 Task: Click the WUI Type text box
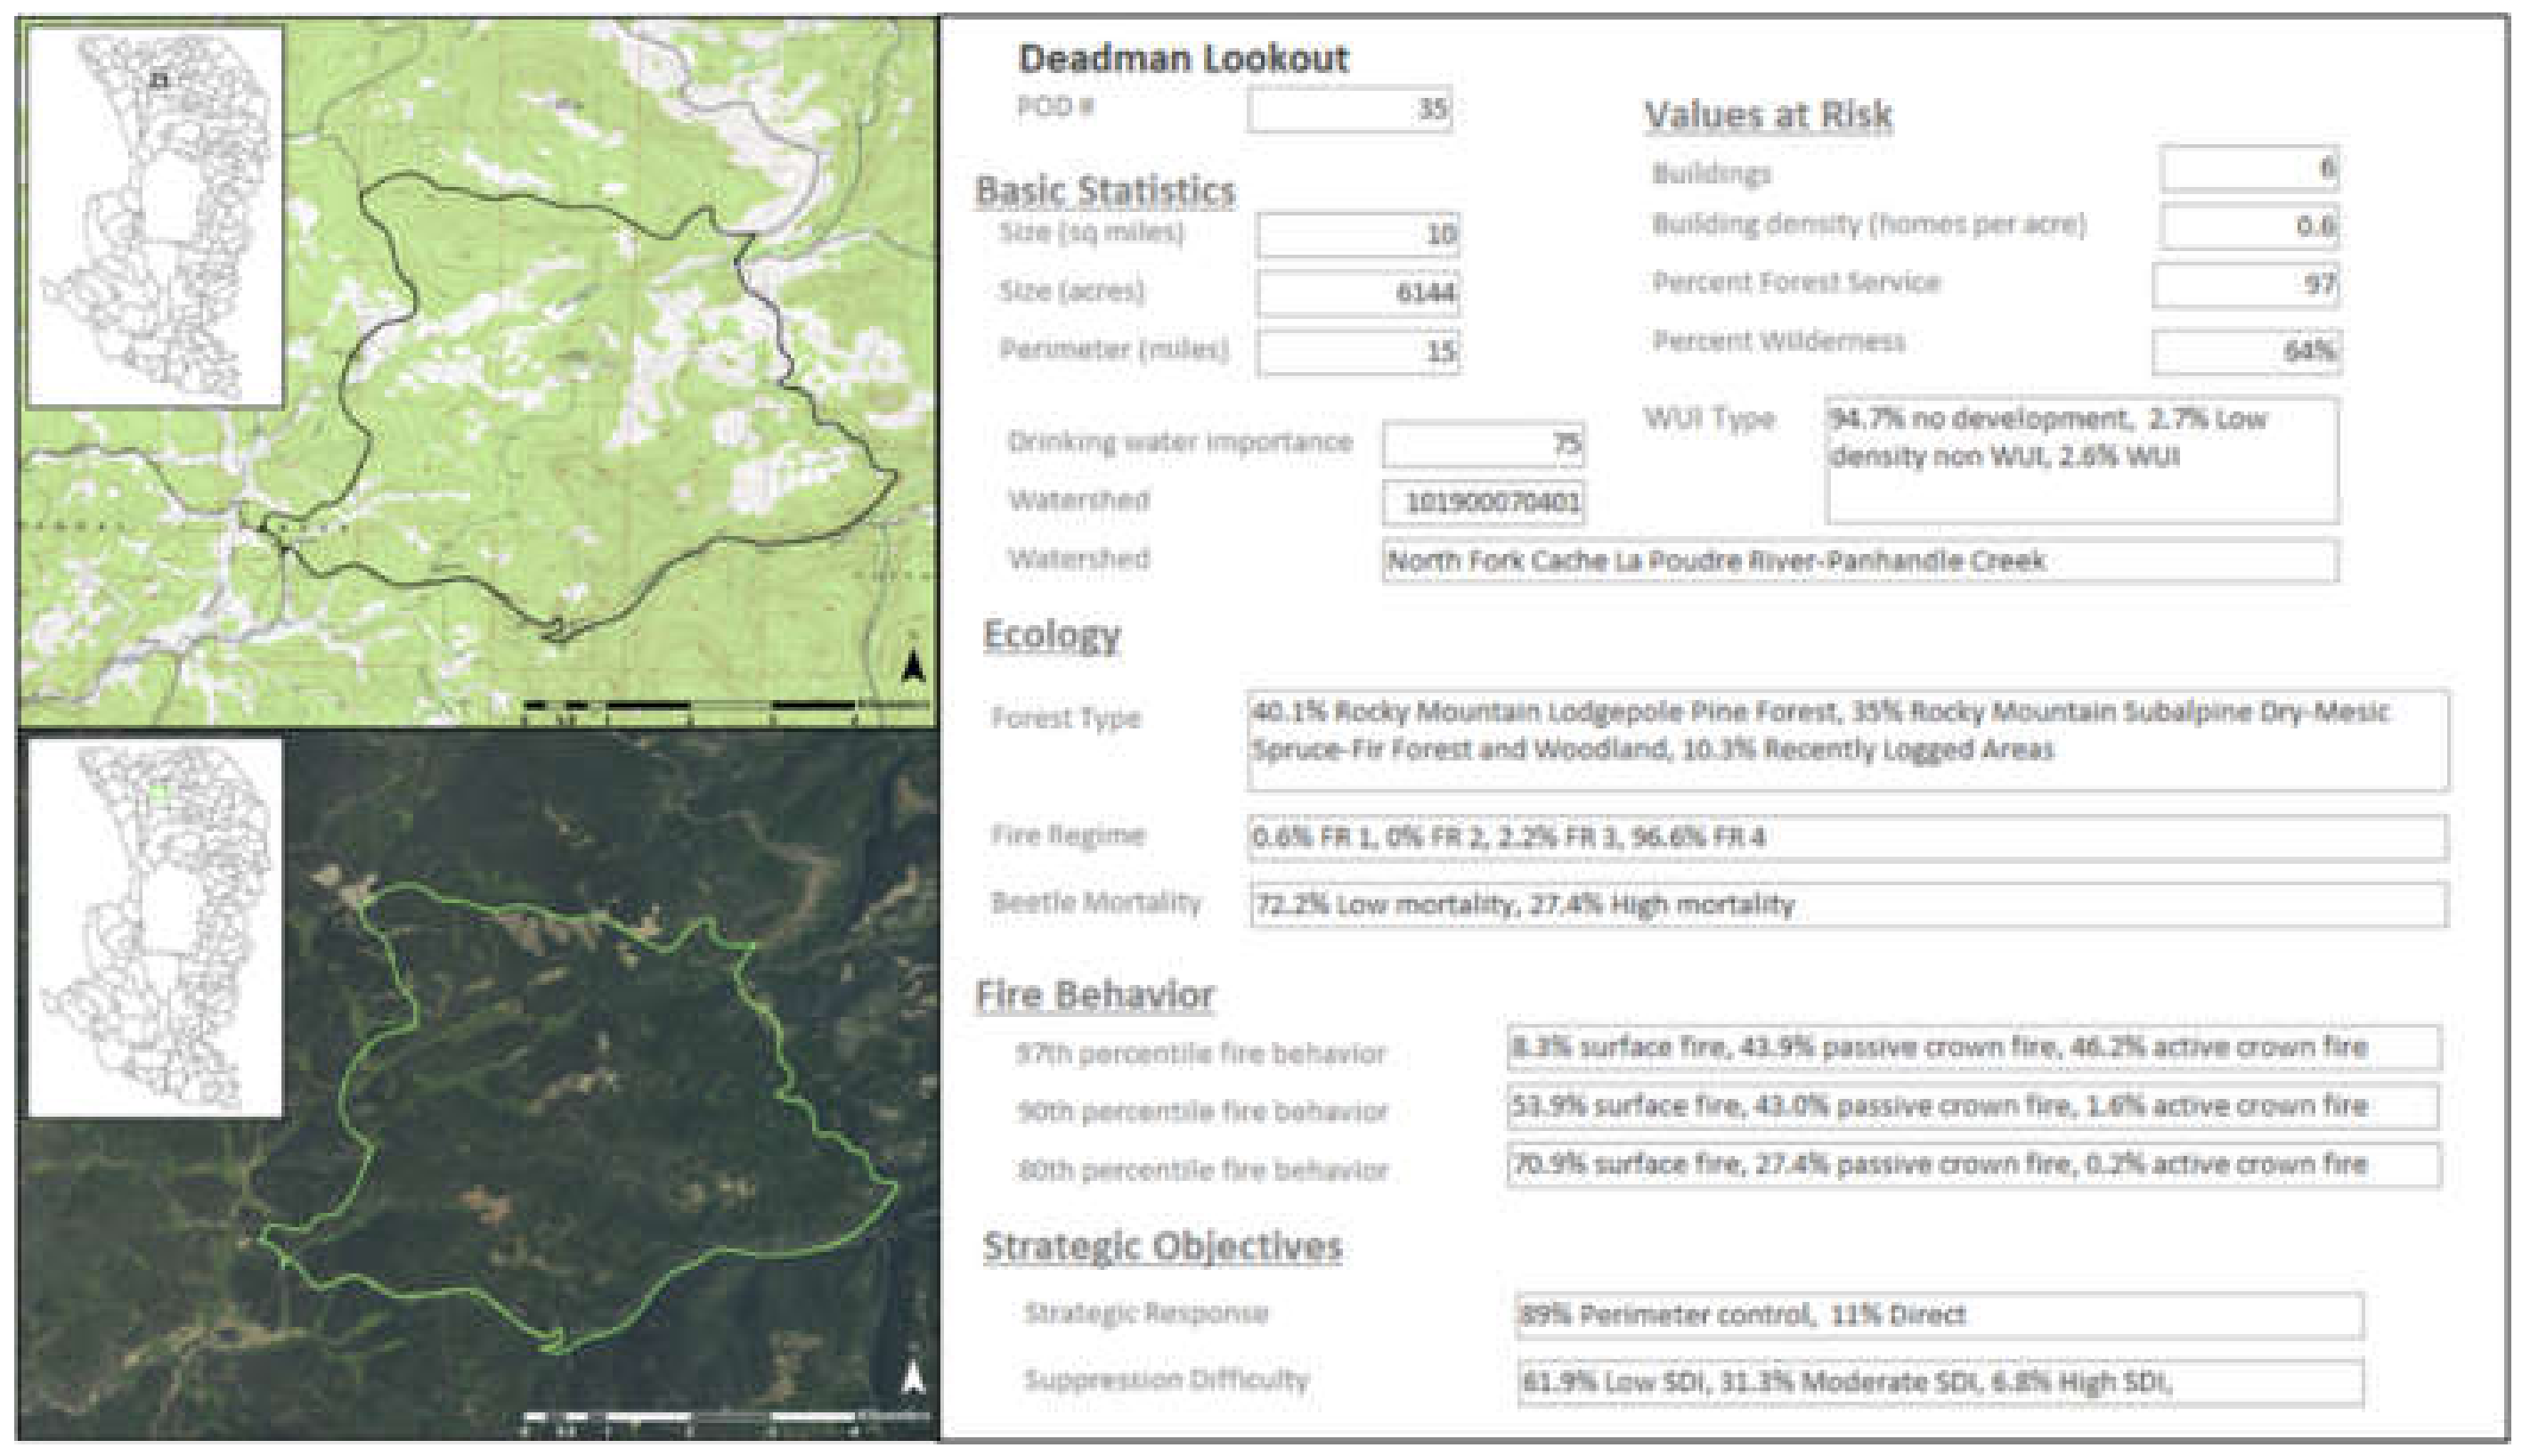click(x=2081, y=460)
